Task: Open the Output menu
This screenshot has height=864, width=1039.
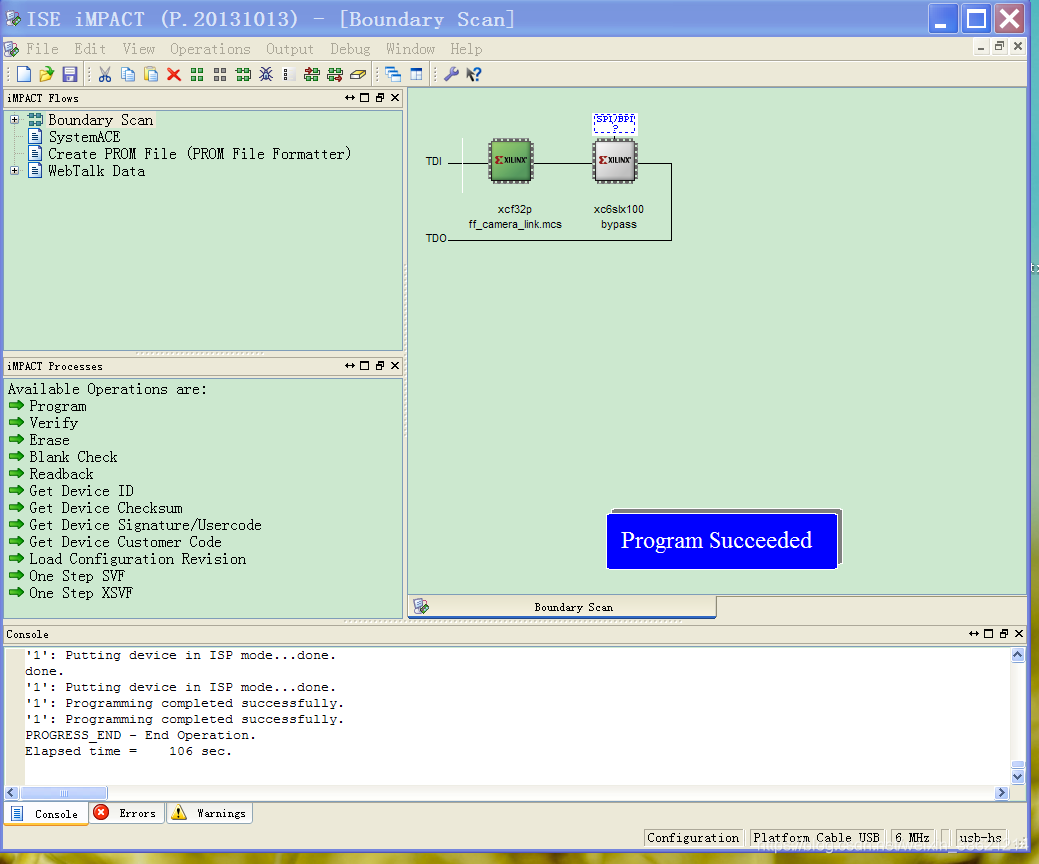Action: point(290,49)
